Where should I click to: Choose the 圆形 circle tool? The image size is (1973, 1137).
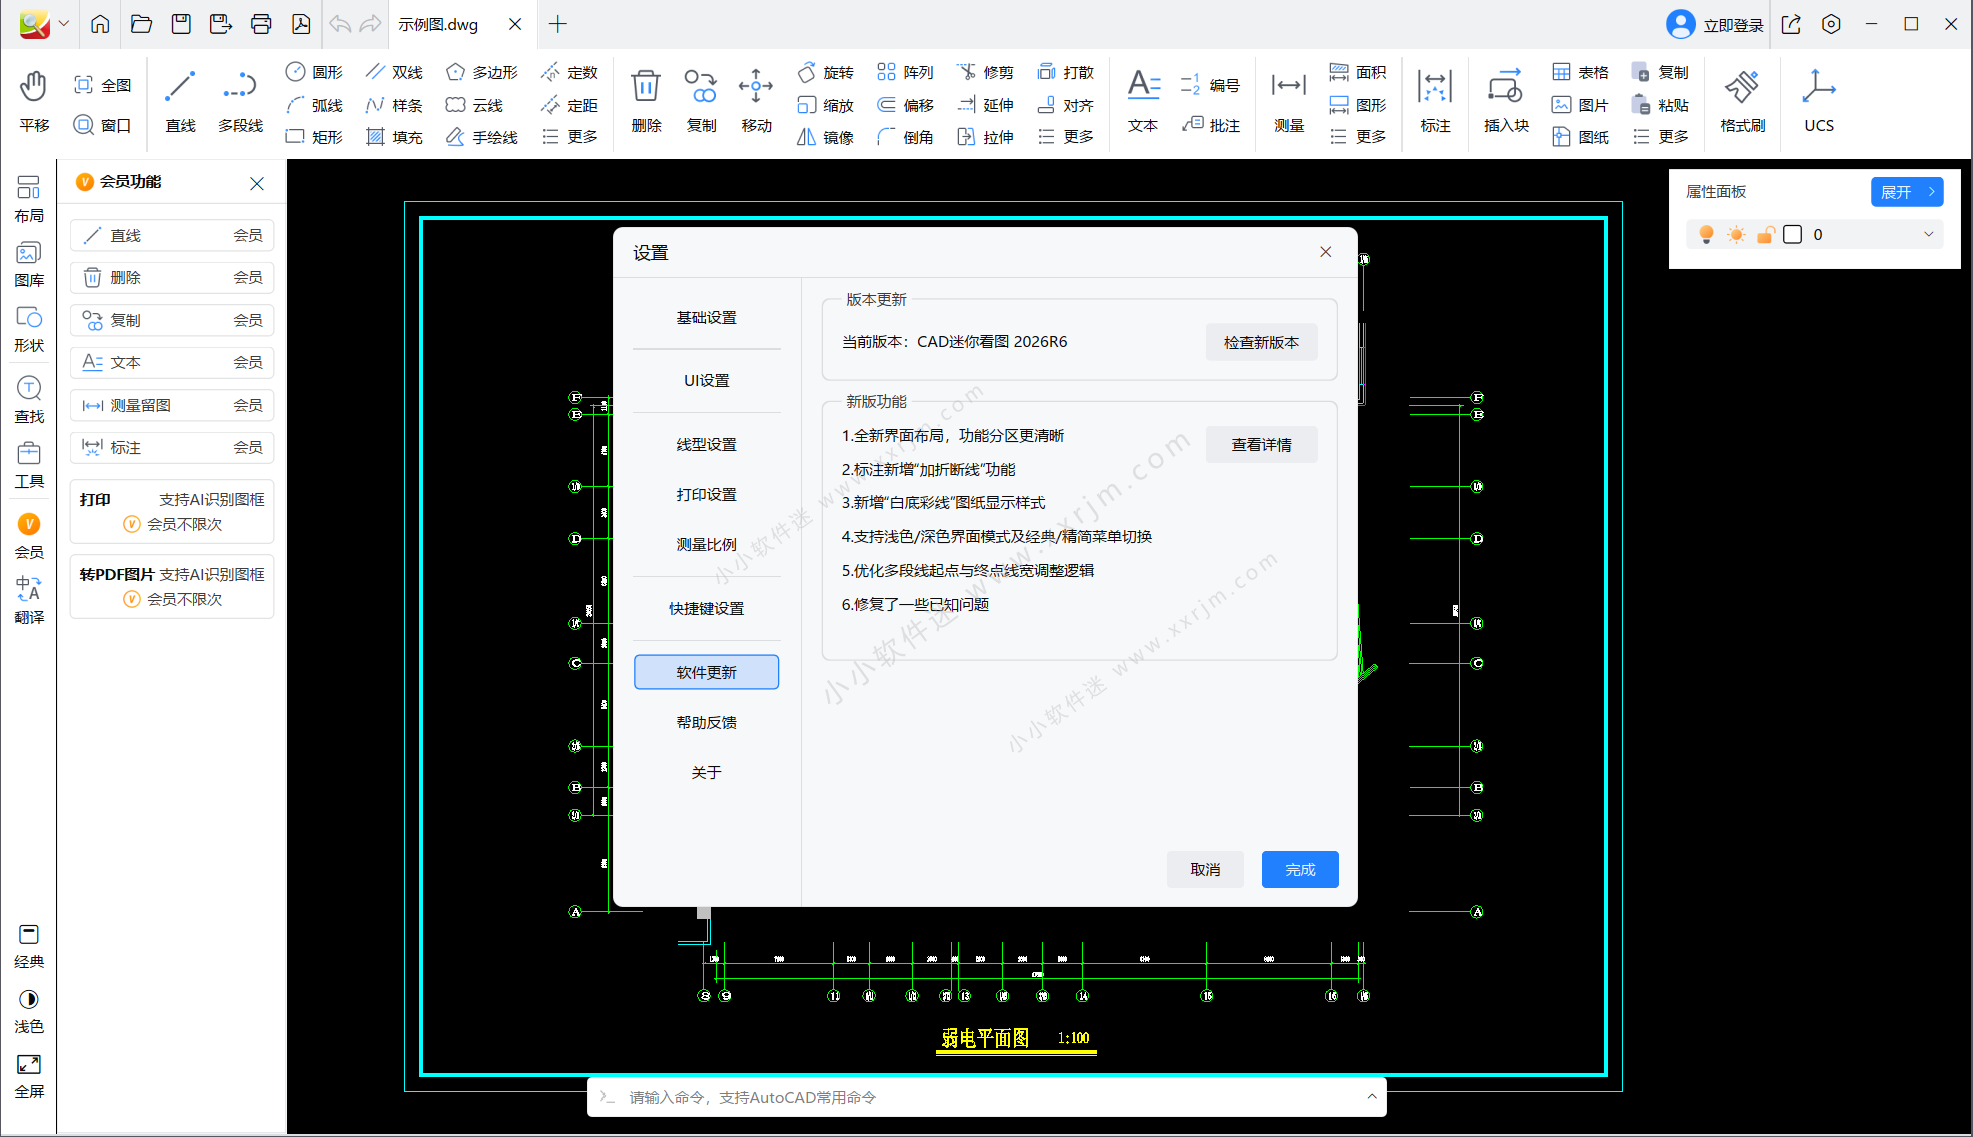click(314, 72)
